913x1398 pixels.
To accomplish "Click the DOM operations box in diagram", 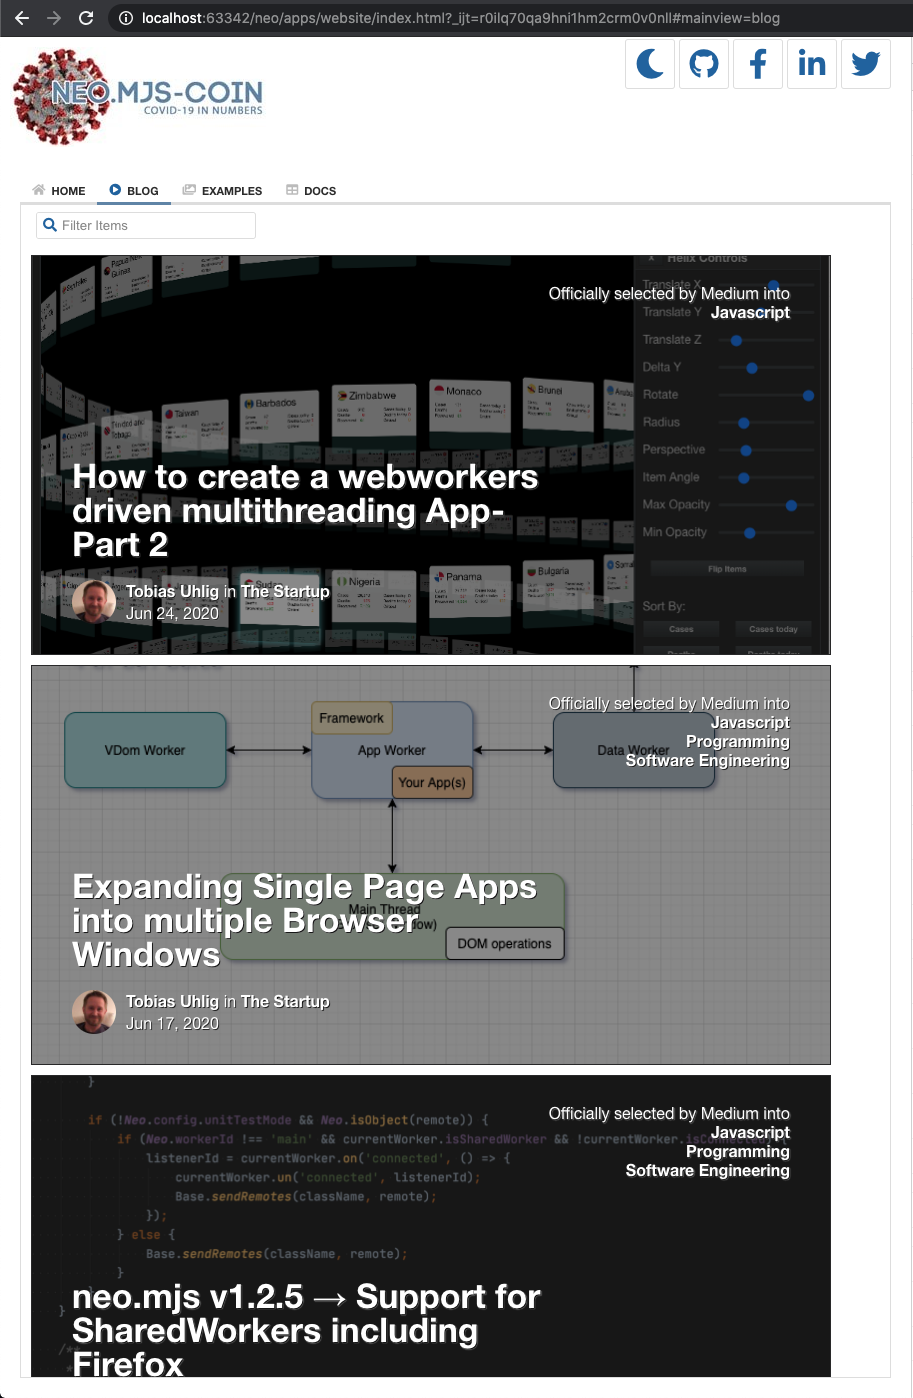I will click(x=505, y=943).
